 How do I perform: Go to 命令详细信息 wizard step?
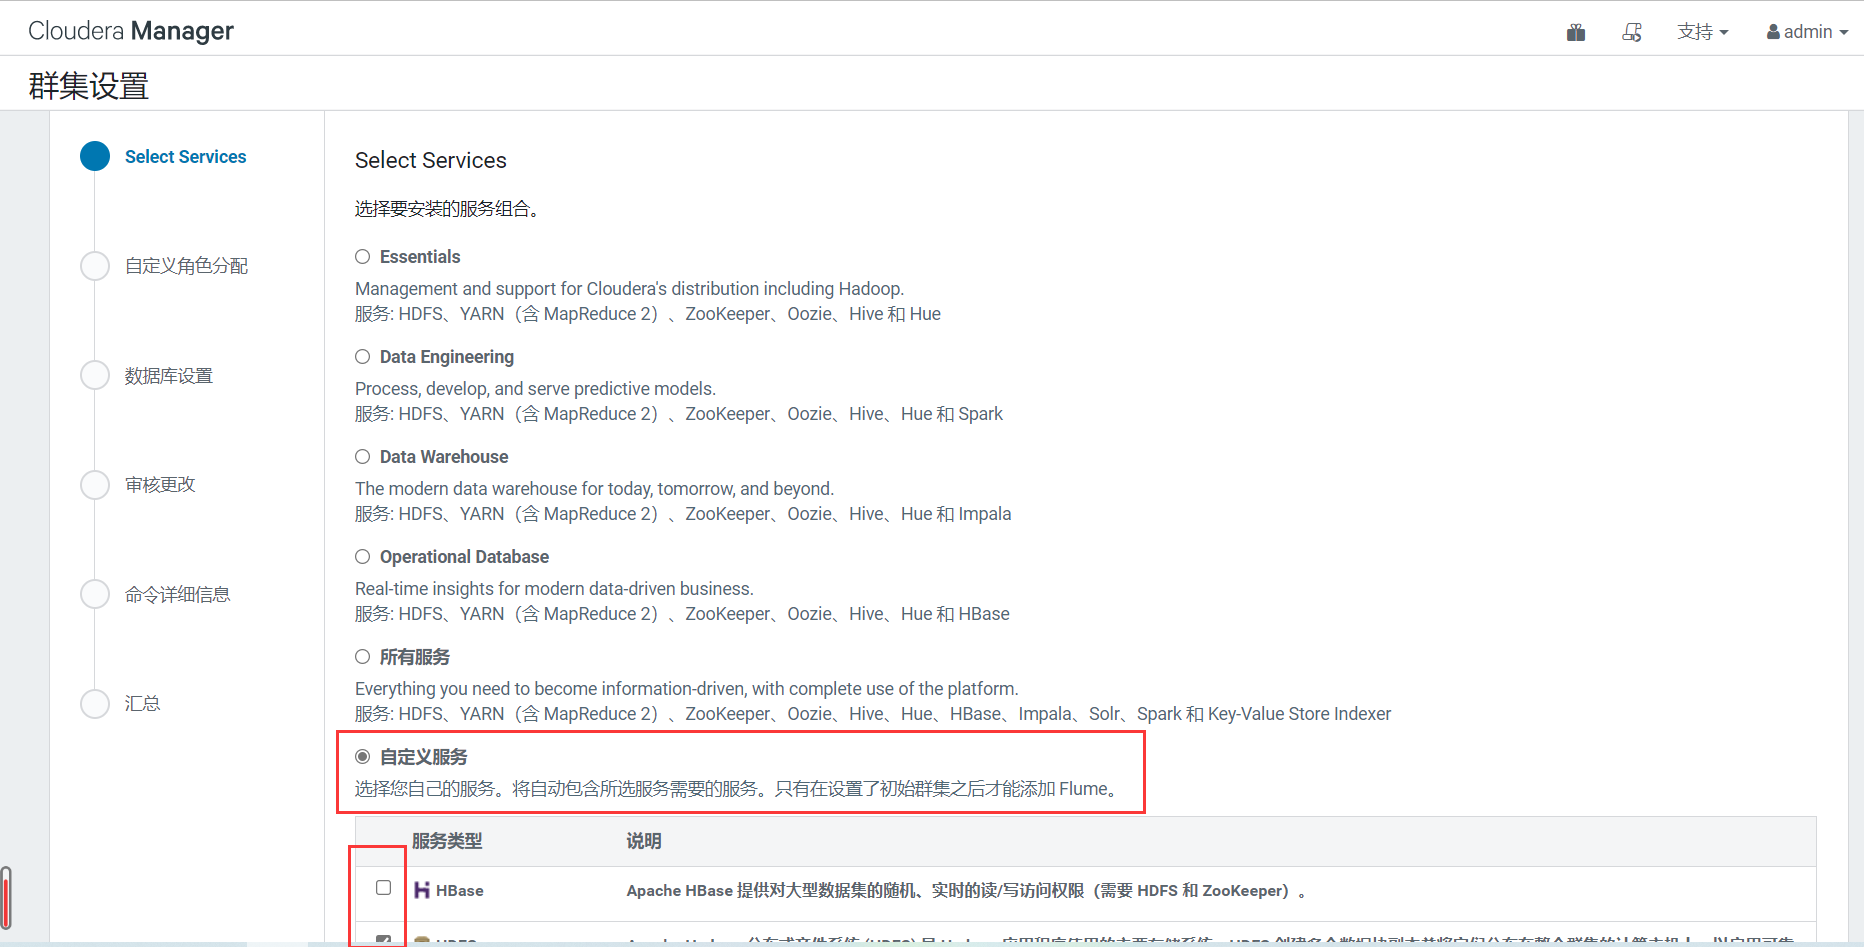click(x=177, y=595)
